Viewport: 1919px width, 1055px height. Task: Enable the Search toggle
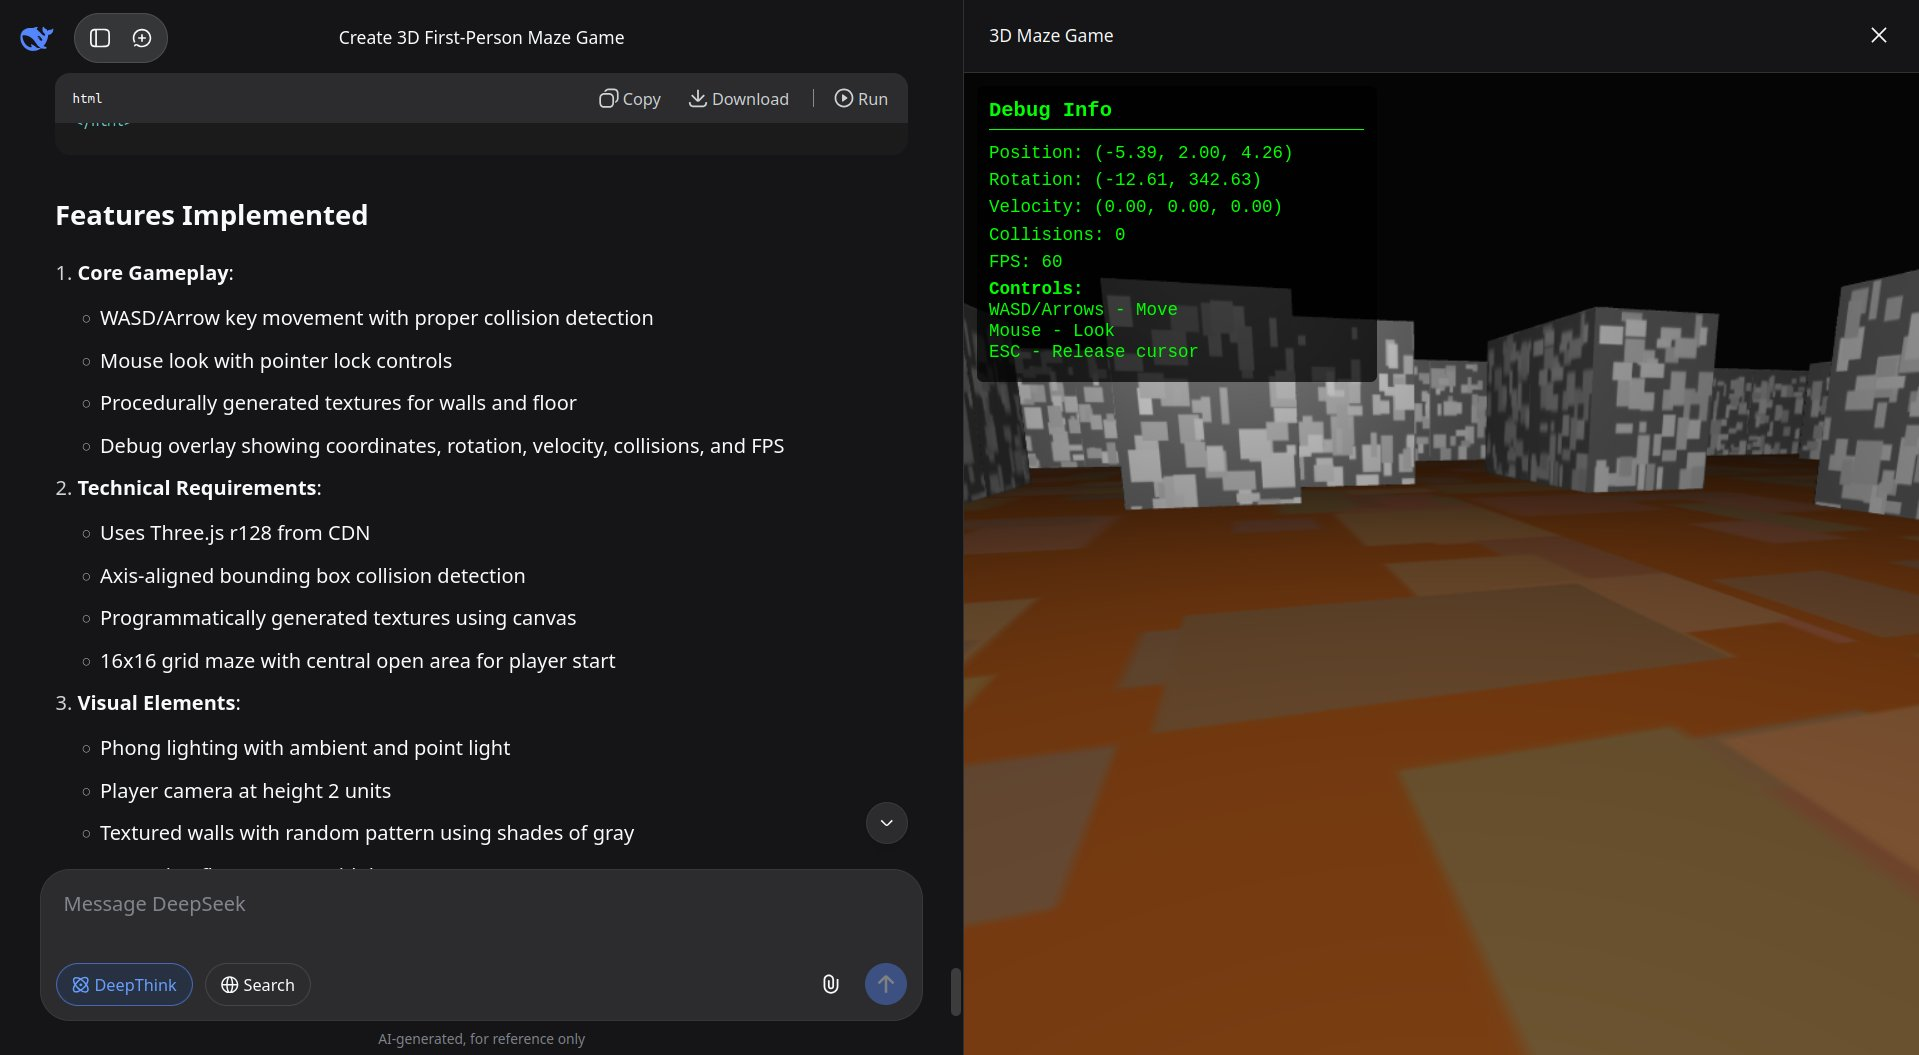click(x=258, y=985)
